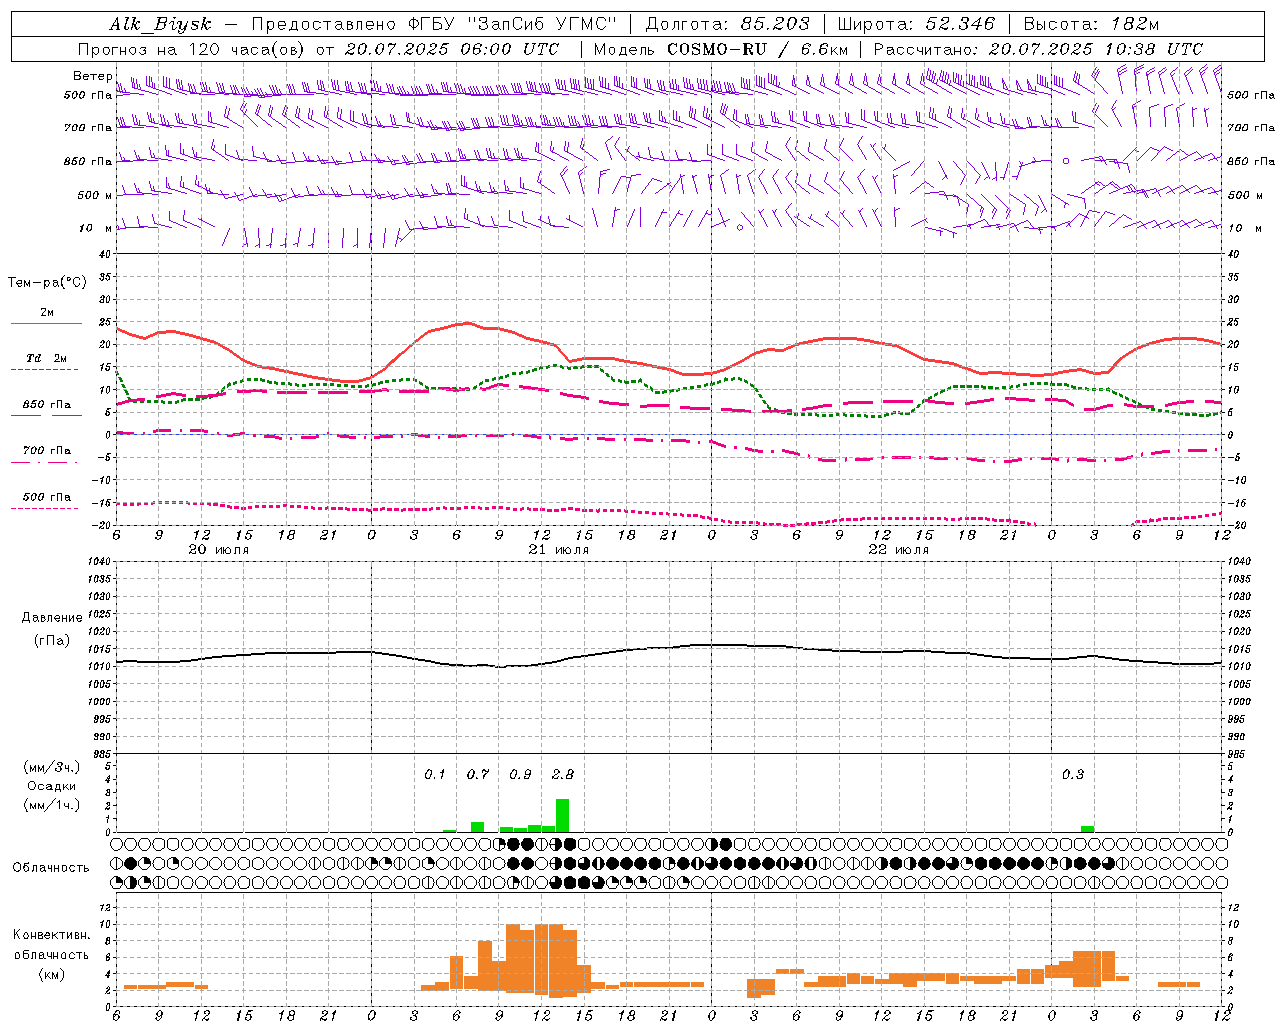Click the Осадки precipitation label
Viewport: 1280px width, 1024px height.
coord(52,786)
